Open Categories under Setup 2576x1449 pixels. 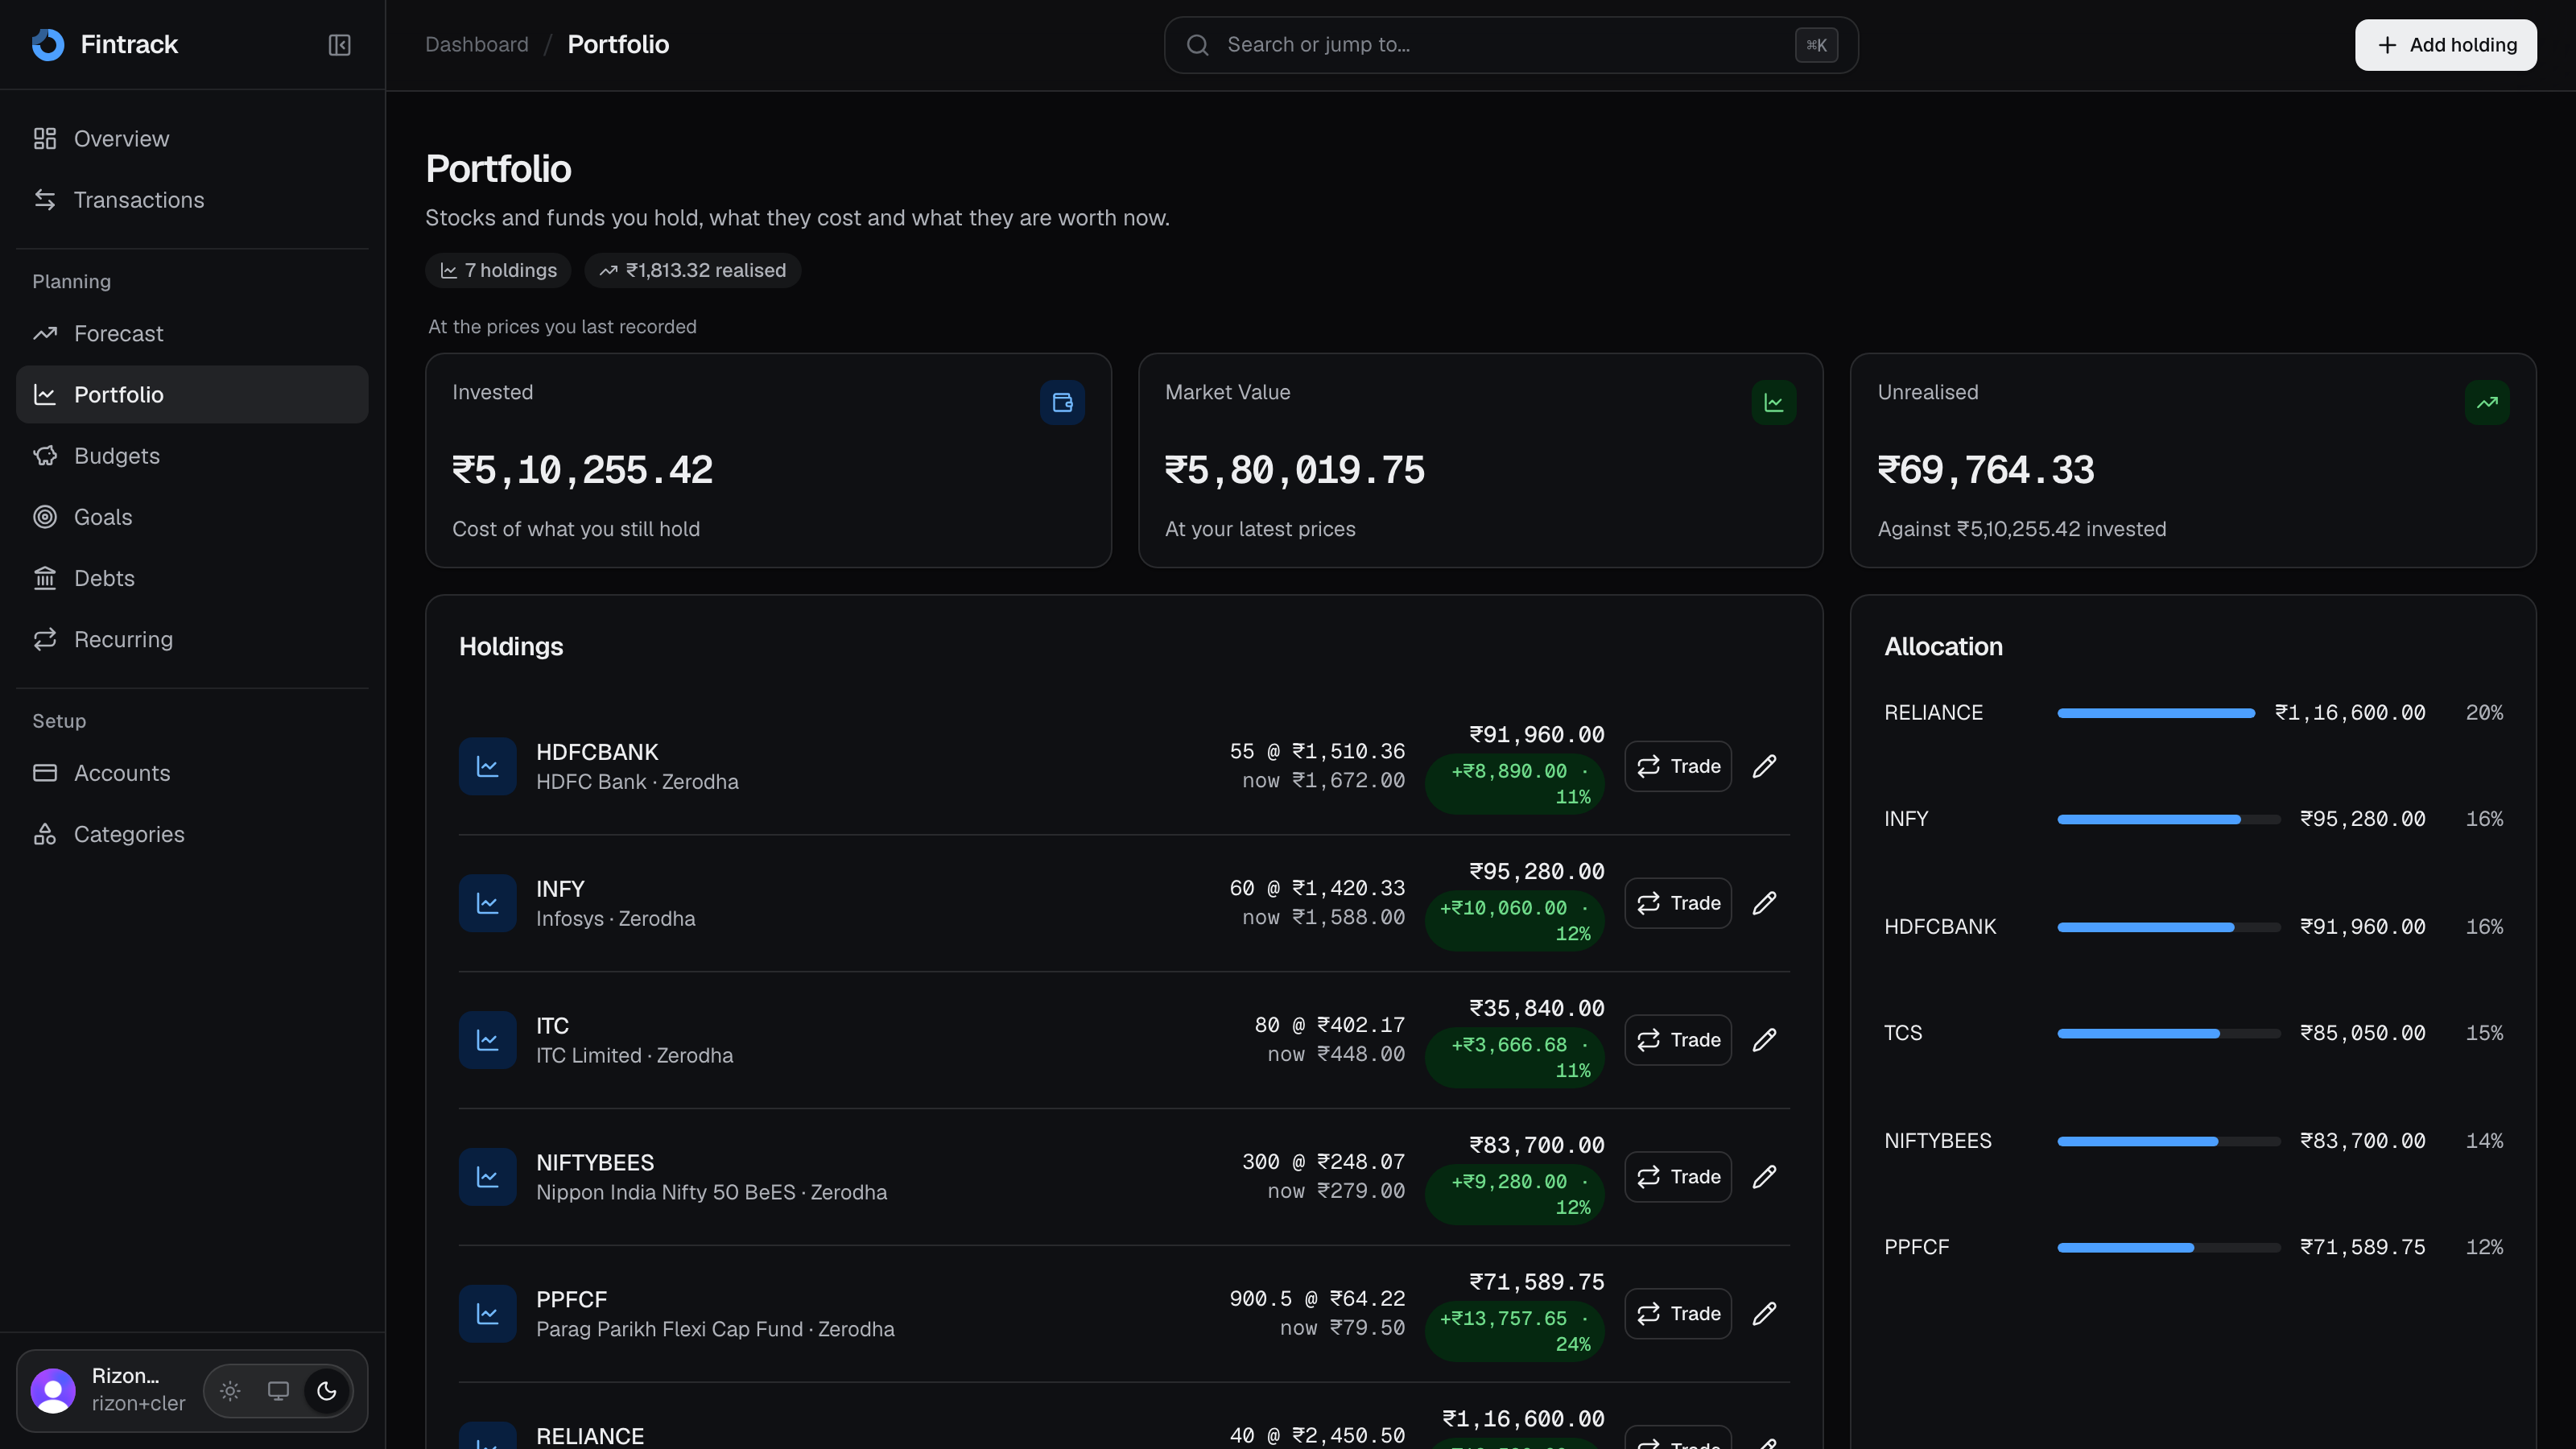click(x=192, y=834)
